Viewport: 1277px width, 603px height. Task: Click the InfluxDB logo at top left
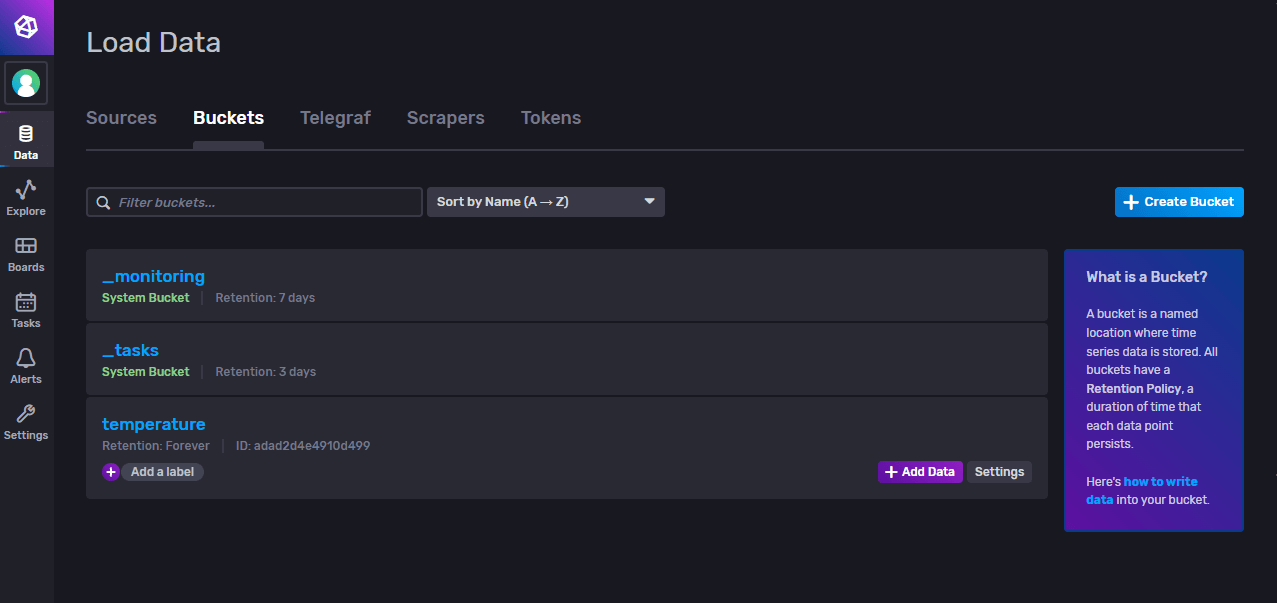pyautogui.click(x=26, y=27)
